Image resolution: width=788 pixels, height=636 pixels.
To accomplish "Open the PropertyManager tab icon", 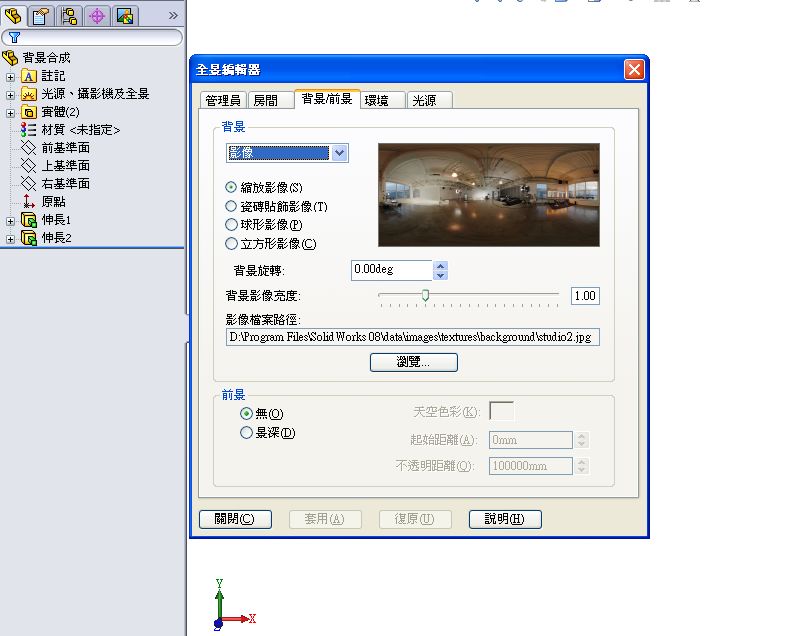I will [x=41, y=16].
